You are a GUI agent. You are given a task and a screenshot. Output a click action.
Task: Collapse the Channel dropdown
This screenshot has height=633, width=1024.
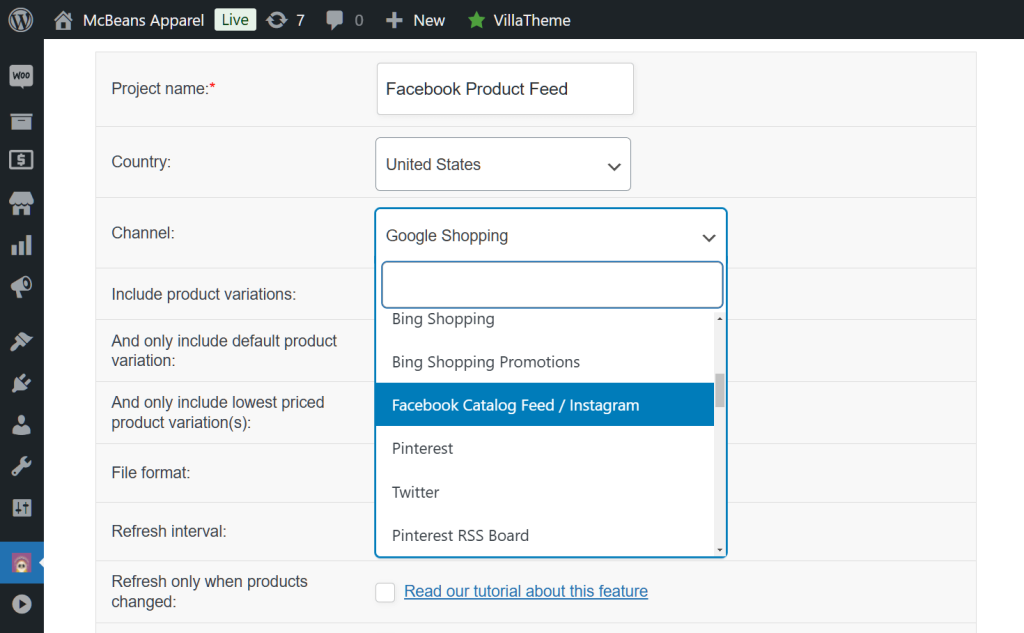coord(550,237)
